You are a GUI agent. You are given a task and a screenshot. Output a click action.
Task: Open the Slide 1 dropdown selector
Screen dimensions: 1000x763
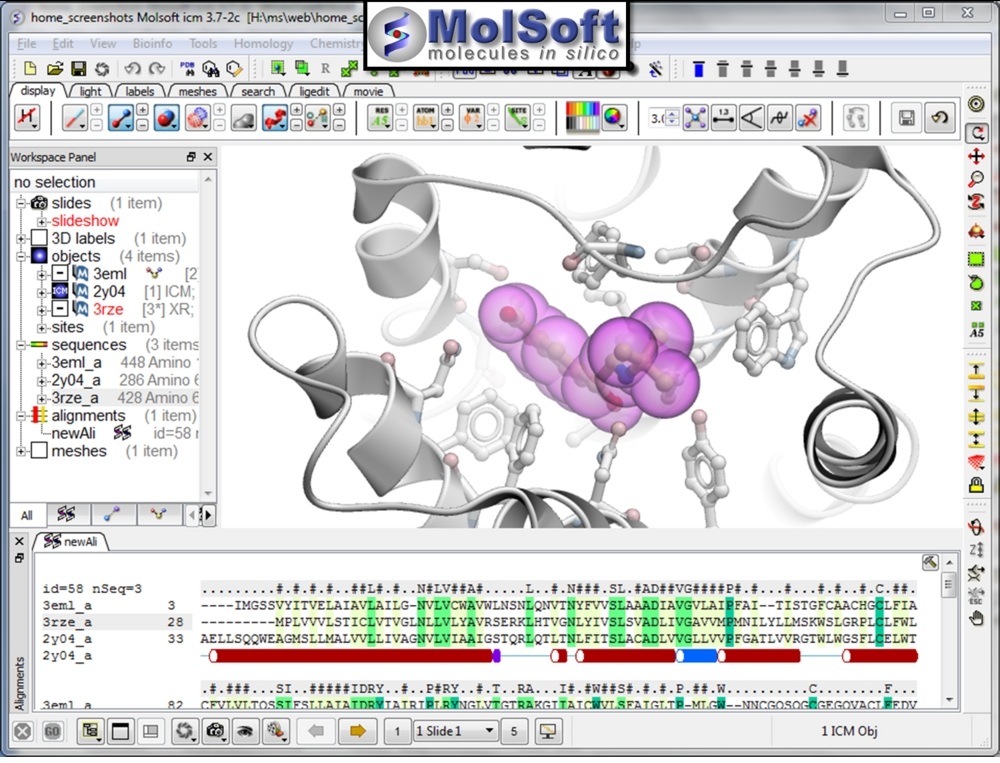(x=455, y=731)
